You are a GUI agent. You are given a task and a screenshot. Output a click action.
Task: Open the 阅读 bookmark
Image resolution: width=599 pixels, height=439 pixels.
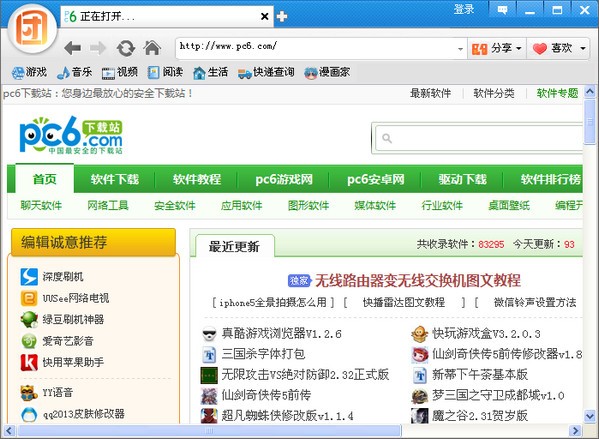(165, 72)
